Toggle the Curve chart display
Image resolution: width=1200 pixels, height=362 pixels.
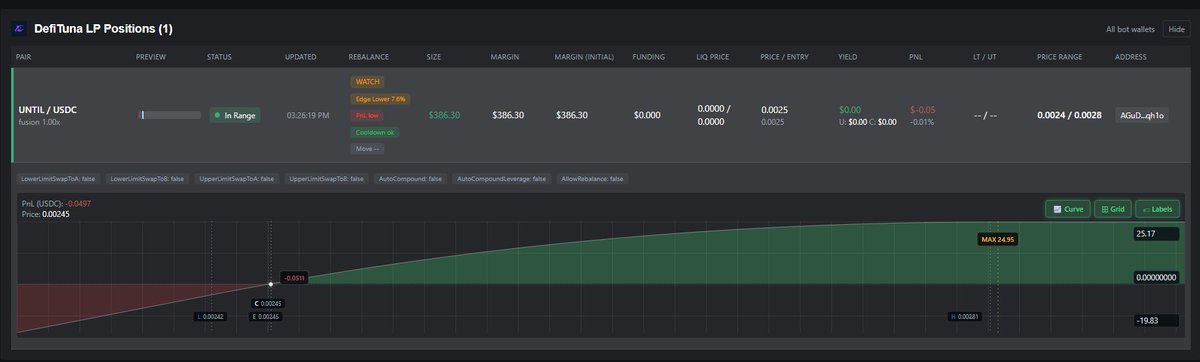point(1067,209)
